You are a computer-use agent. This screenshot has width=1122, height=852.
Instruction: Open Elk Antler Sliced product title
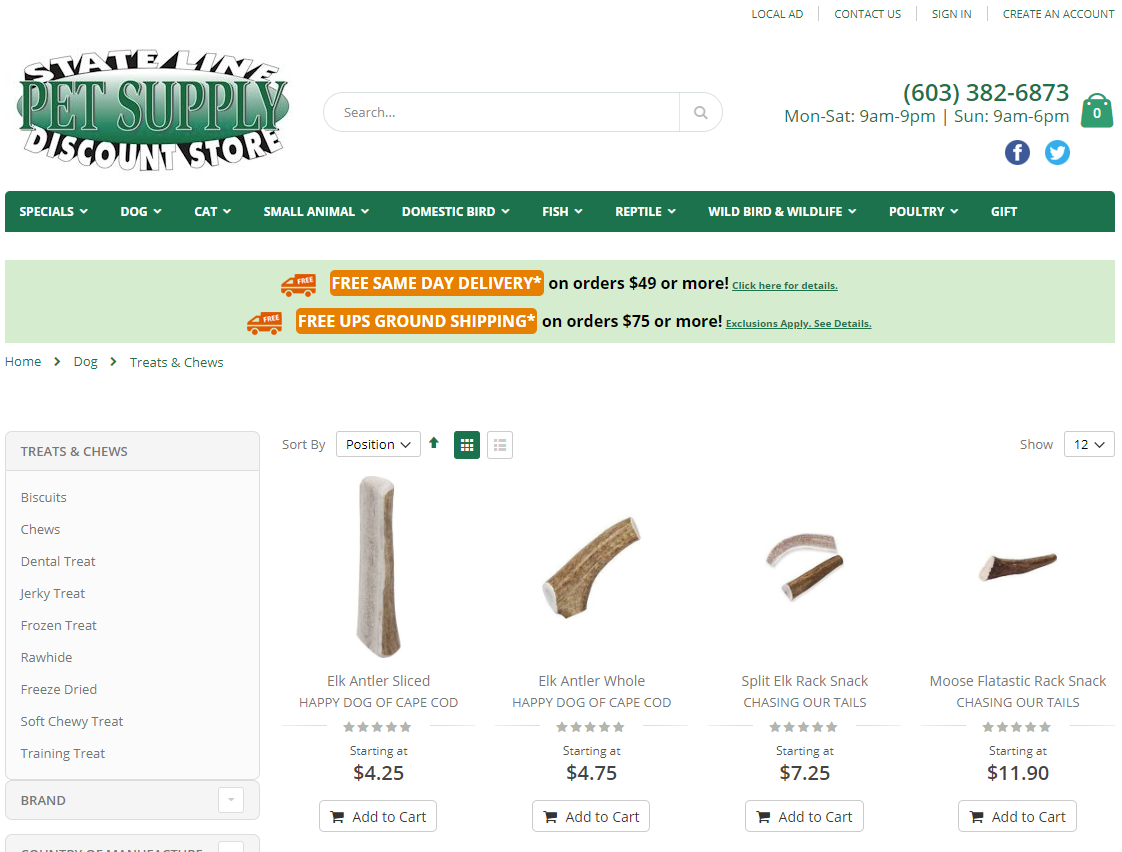379,681
